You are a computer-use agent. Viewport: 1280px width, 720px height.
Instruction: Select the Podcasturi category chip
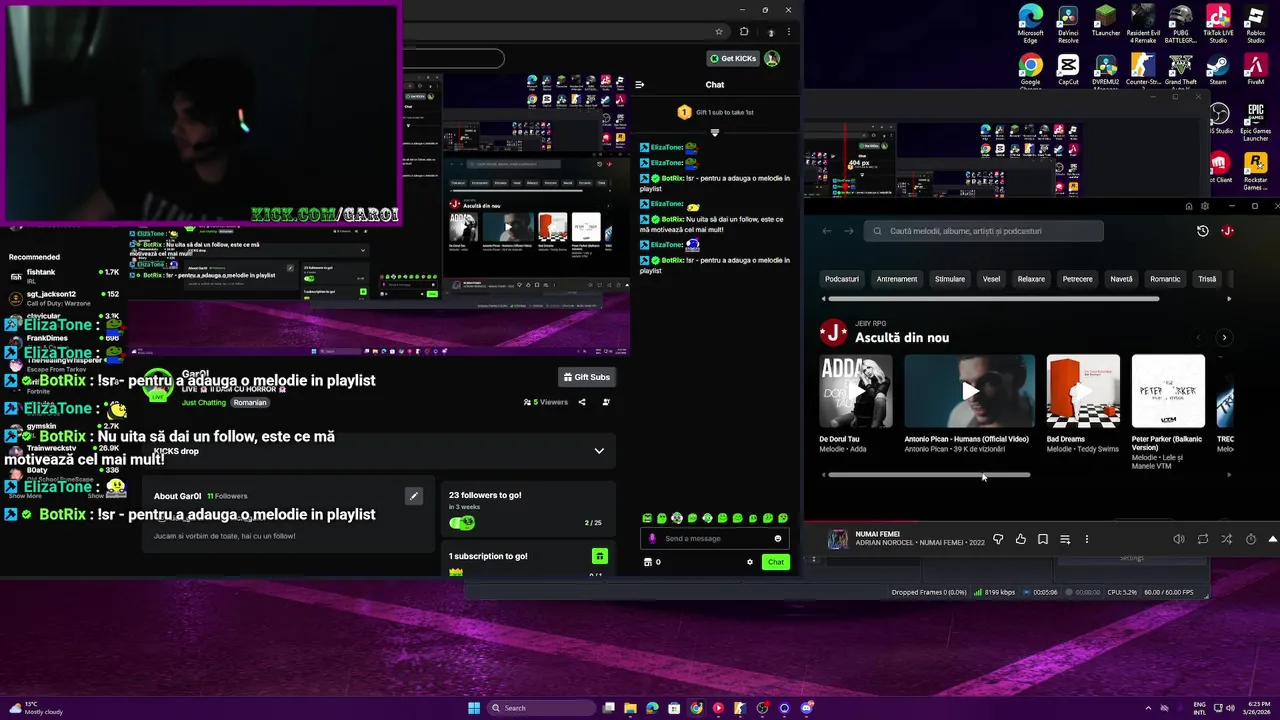842,279
